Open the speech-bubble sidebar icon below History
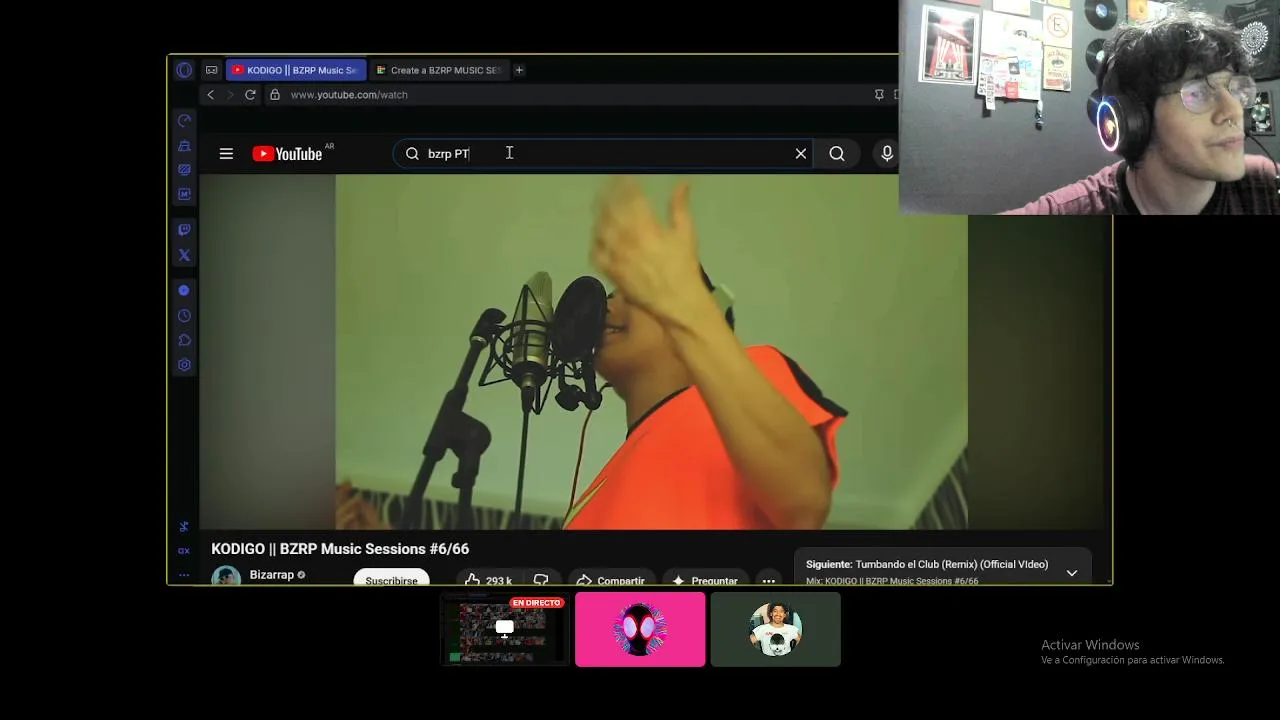The height and width of the screenshot is (720, 1280). click(184, 340)
